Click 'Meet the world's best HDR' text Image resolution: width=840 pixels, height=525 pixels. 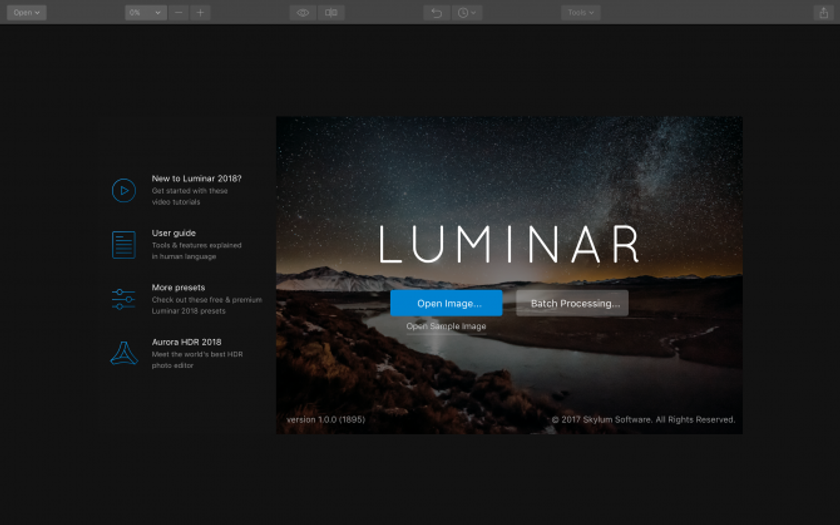(197, 354)
